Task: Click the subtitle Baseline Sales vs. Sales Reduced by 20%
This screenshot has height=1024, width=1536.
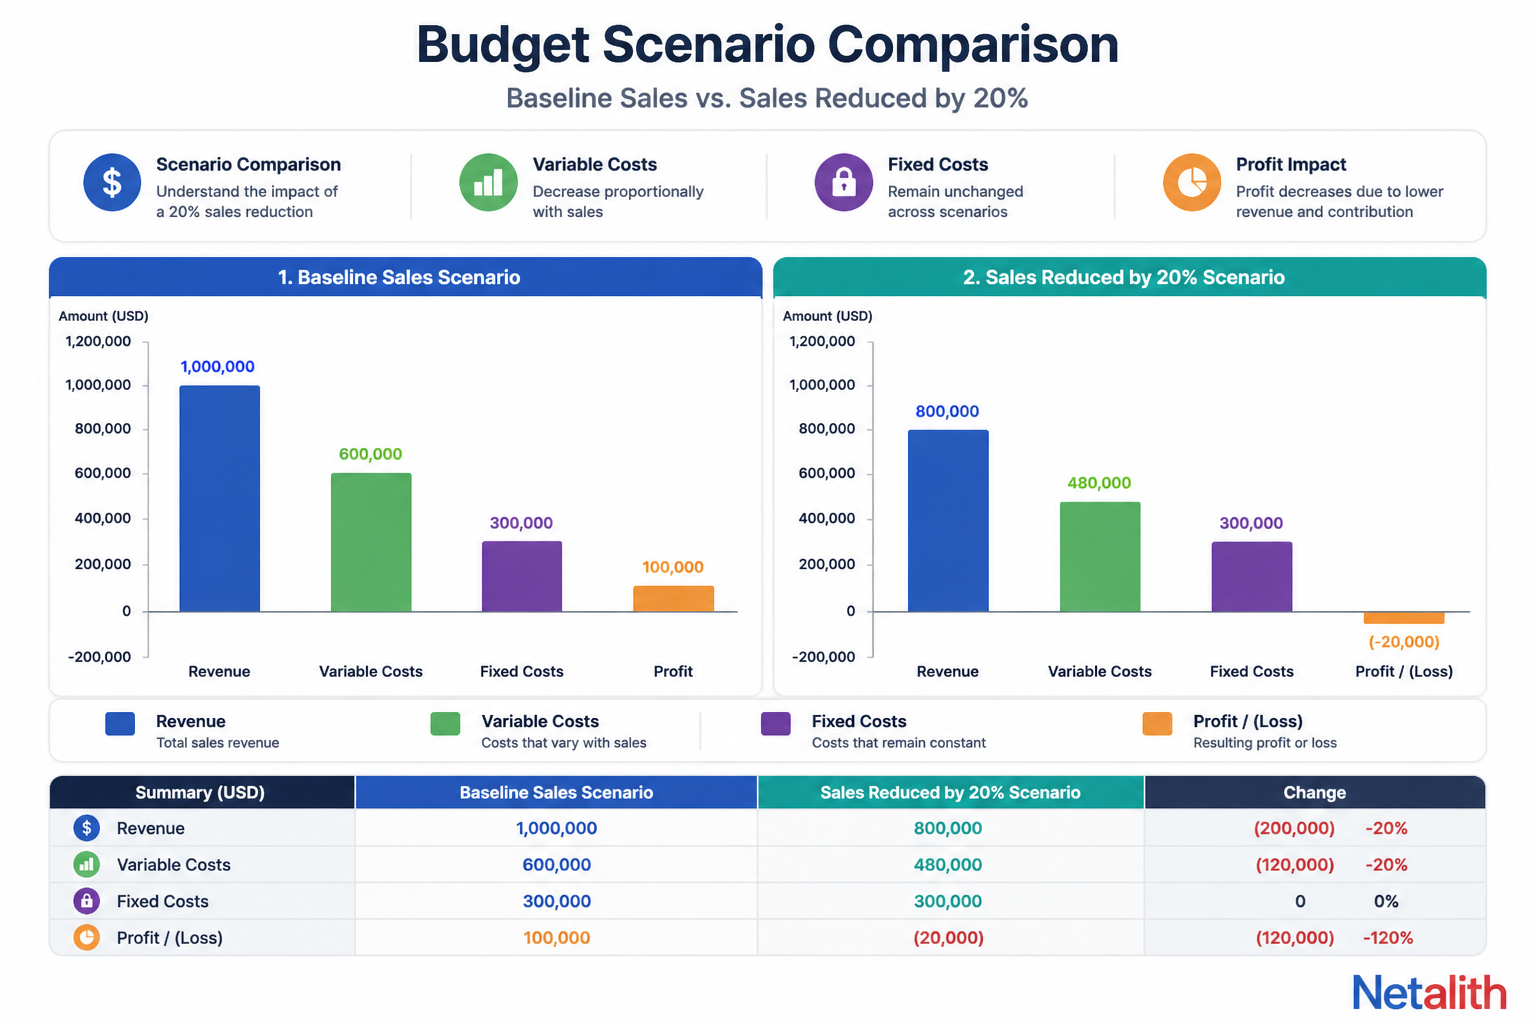Action: pos(767,98)
